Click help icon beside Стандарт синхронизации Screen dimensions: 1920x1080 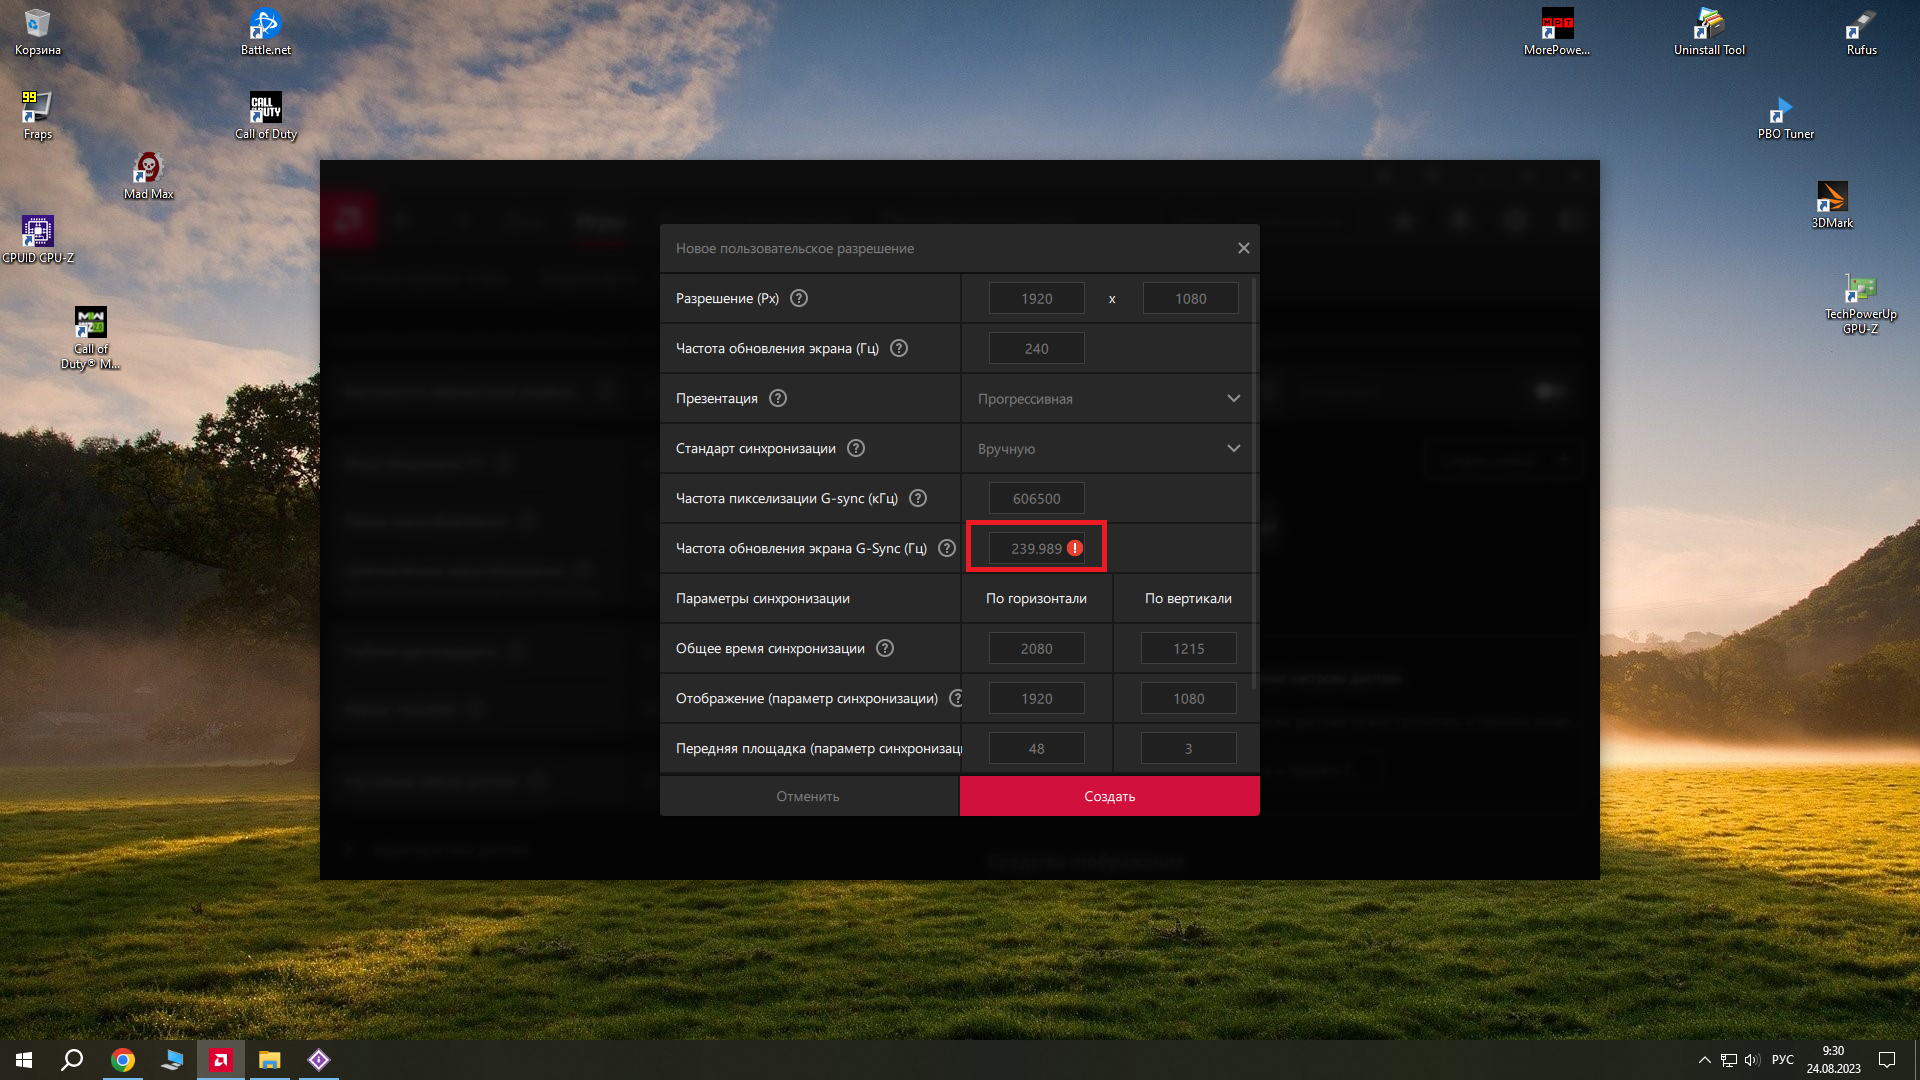click(856, 448)
